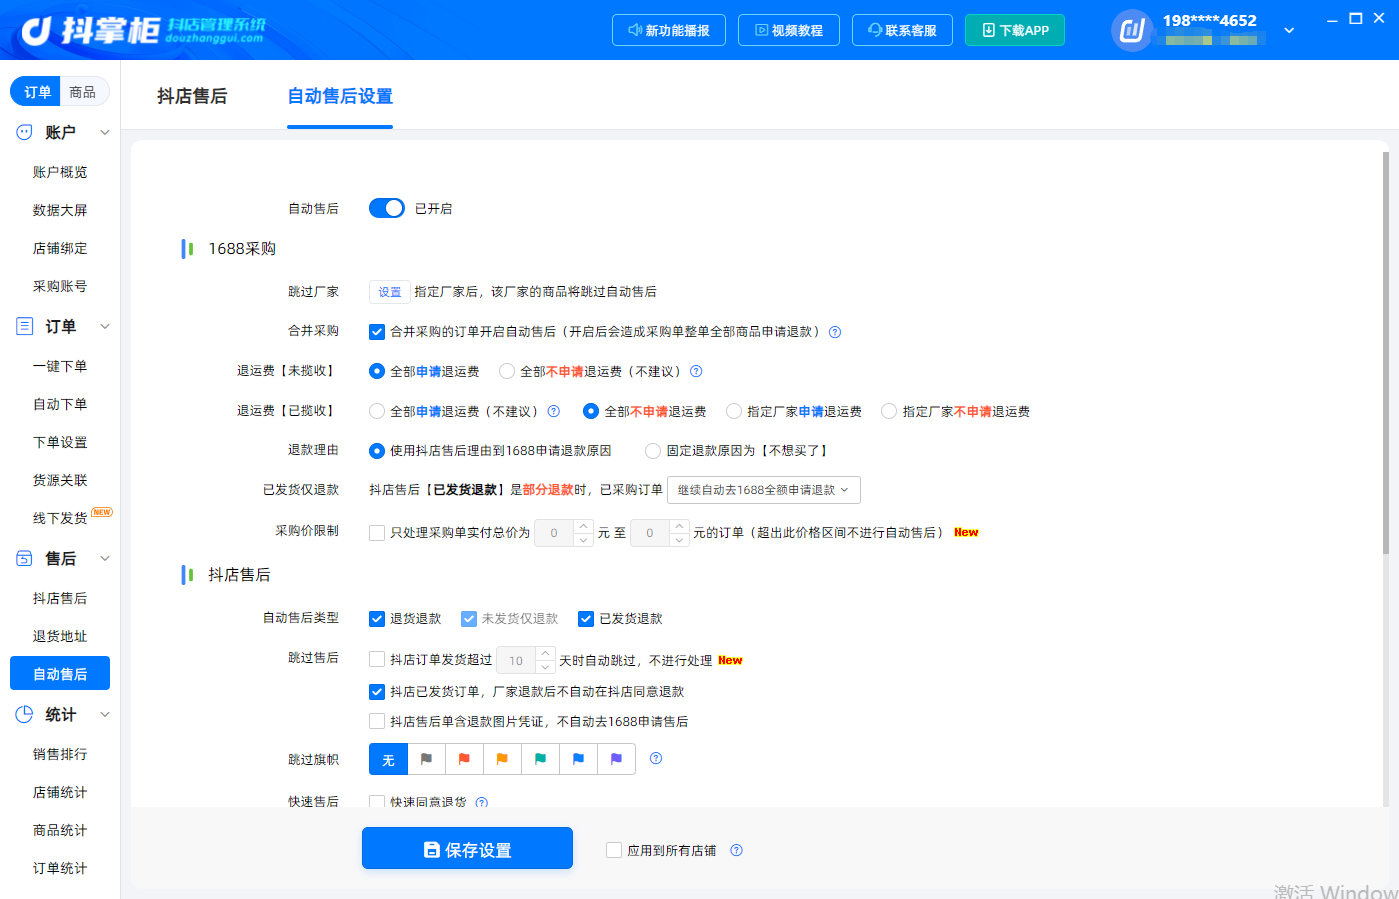Open 账户概览 in sidebar
1399x899 pixels.
(x=60, y=172)
